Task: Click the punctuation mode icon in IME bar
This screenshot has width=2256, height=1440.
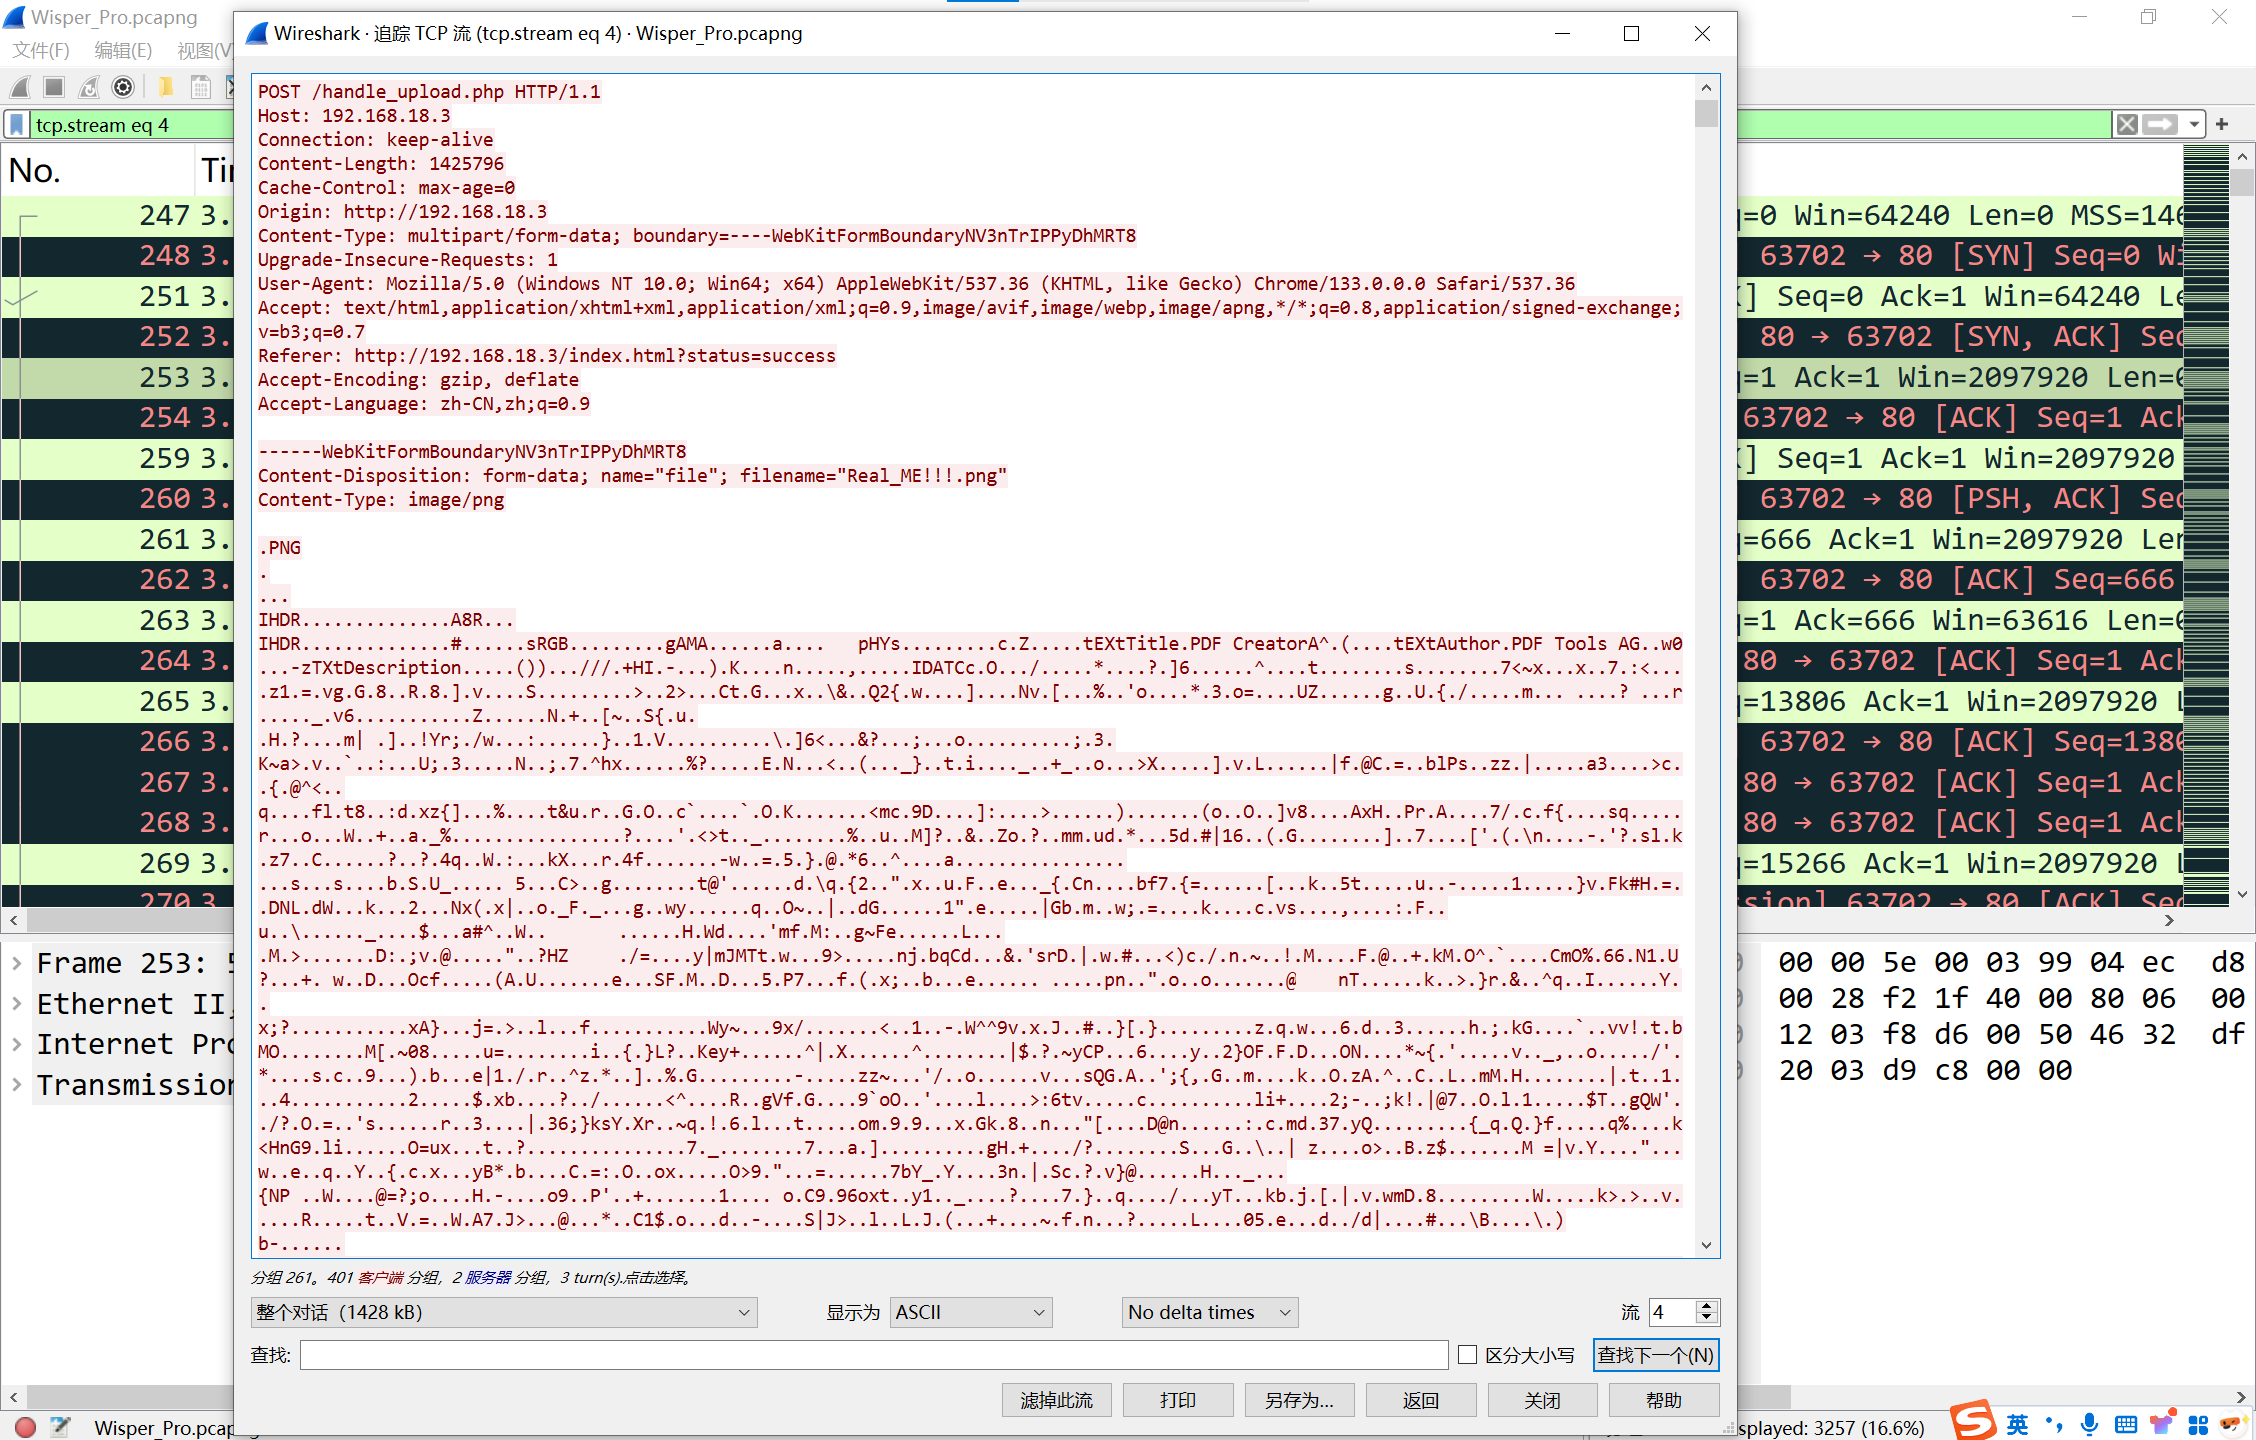Action: 2054,1425
